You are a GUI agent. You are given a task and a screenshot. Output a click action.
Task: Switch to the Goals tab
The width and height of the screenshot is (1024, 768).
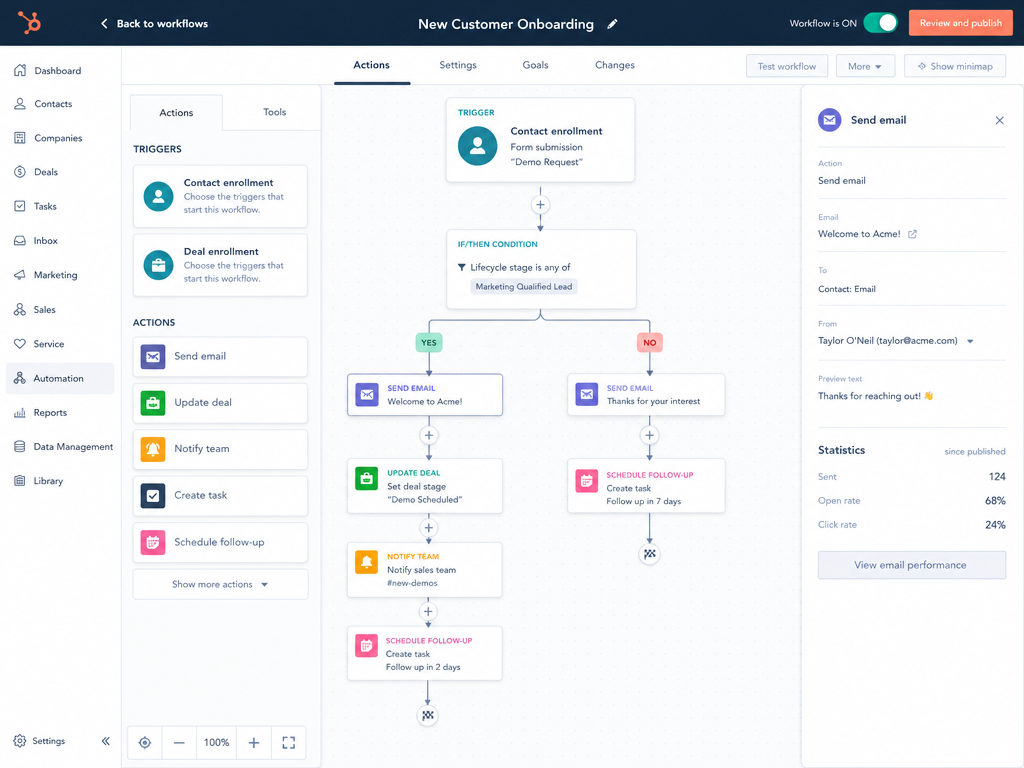pyautogui.click(x=535, y=65)
